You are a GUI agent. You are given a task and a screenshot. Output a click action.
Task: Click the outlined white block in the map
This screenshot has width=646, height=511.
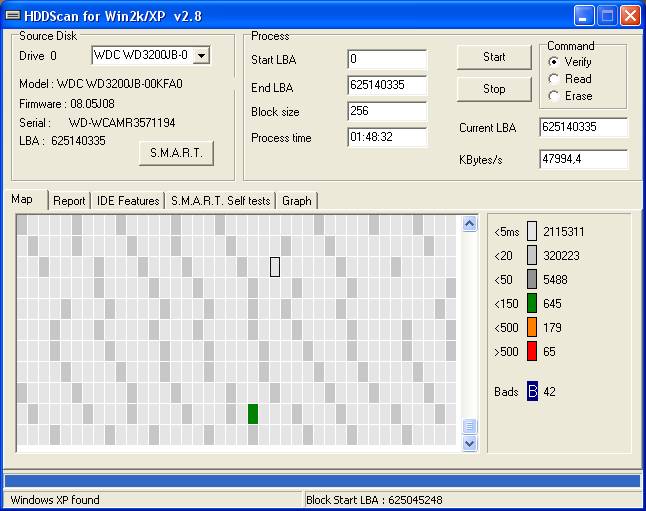275,267
